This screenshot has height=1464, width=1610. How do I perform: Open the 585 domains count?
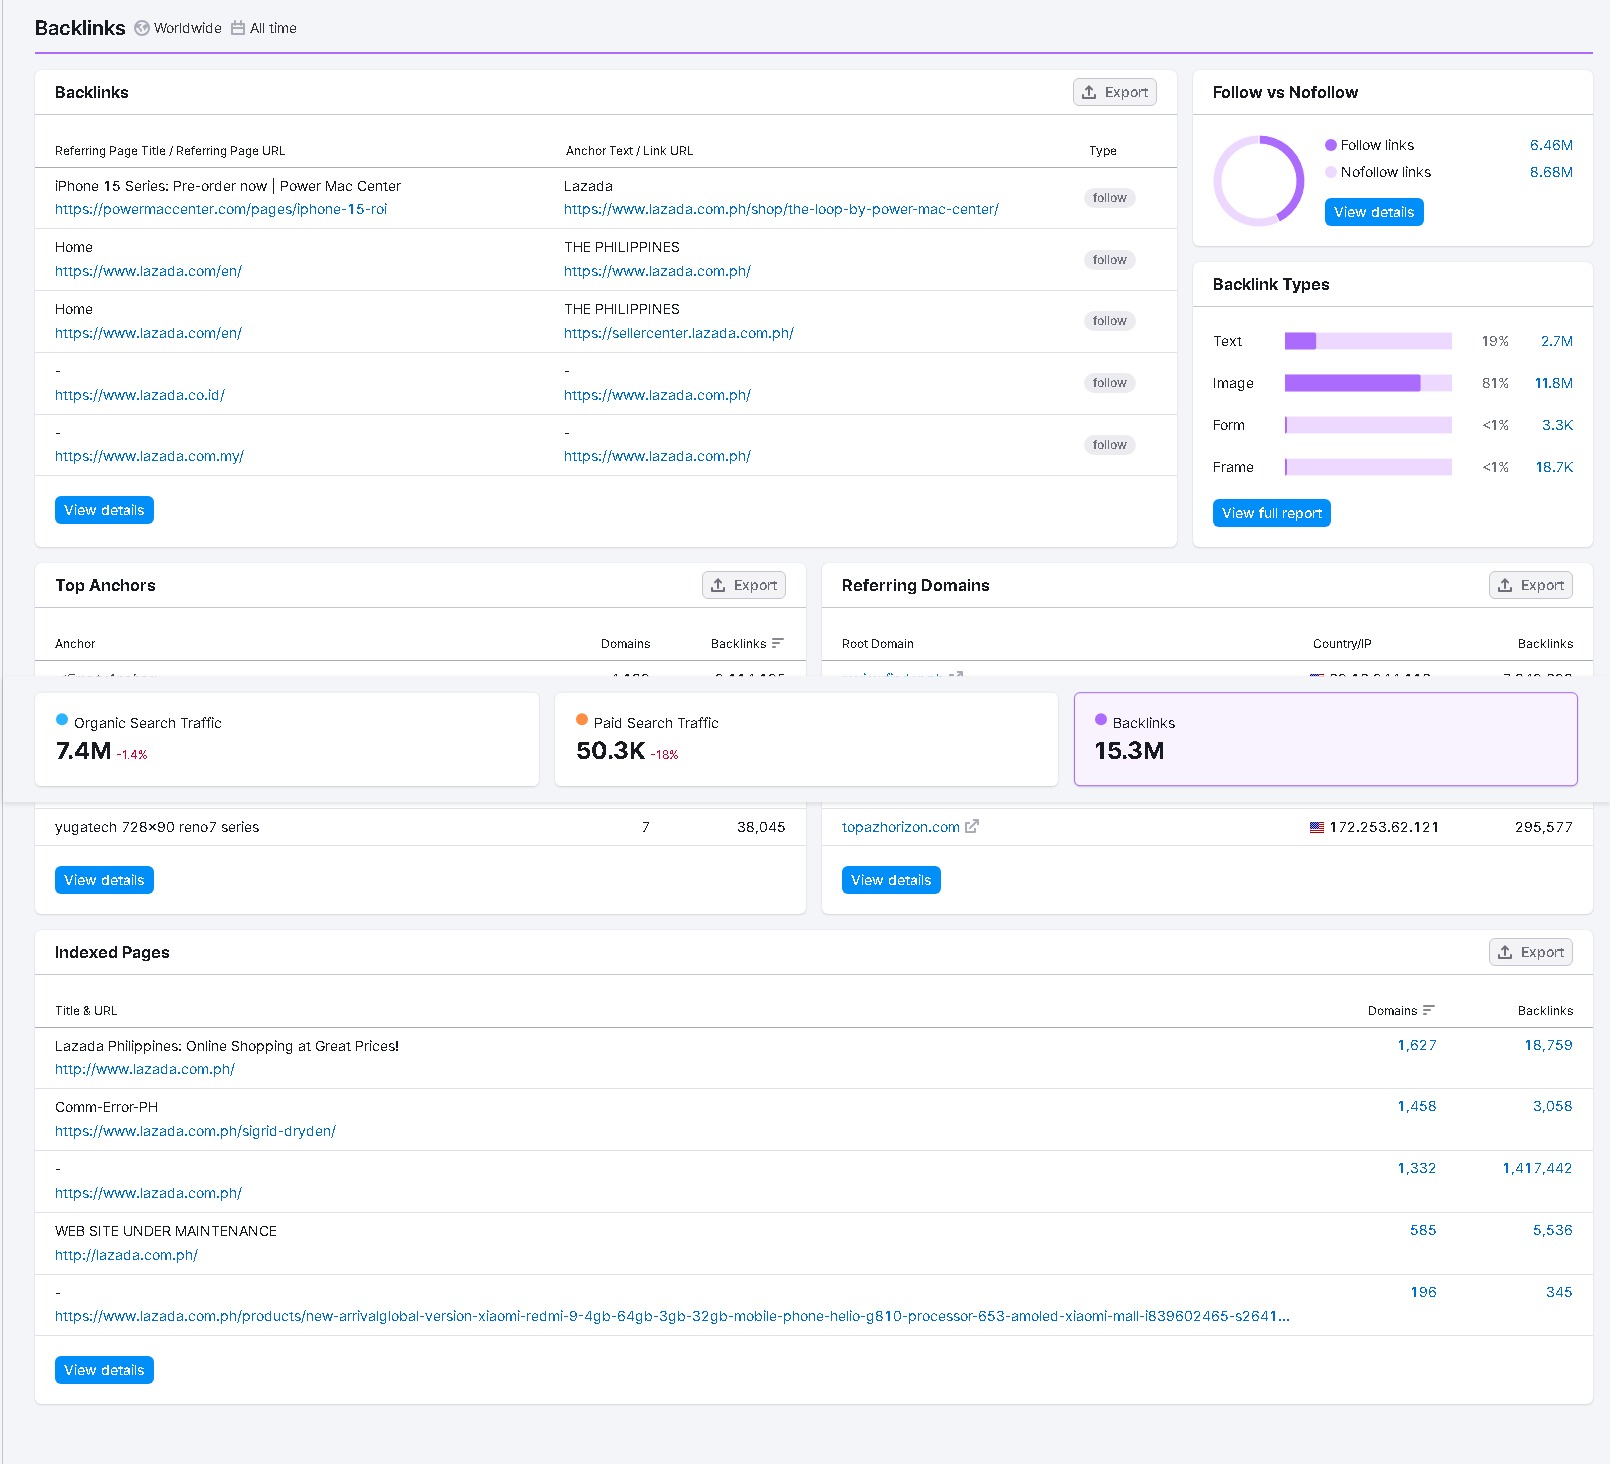point(1423,1230)
